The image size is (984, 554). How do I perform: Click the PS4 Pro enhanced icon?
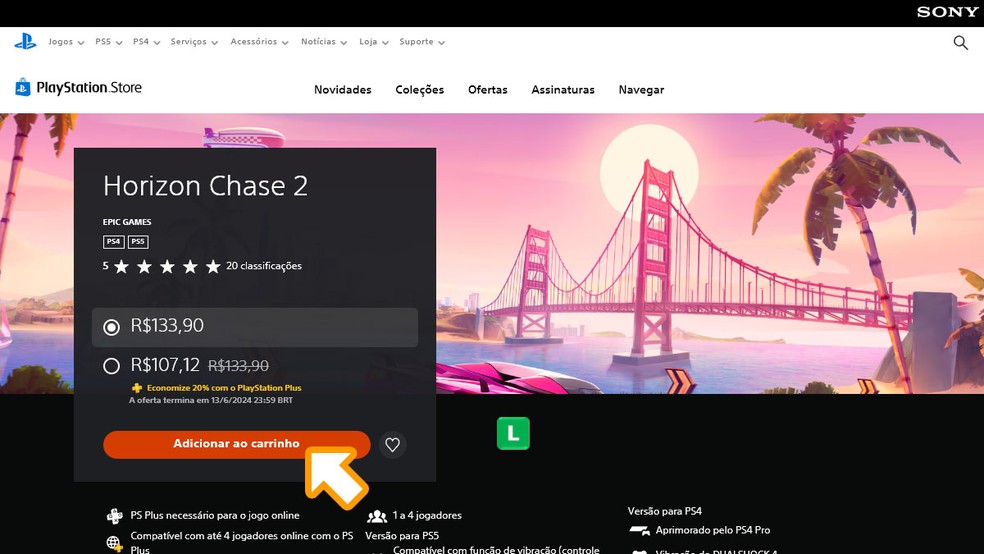click(639, 531)
